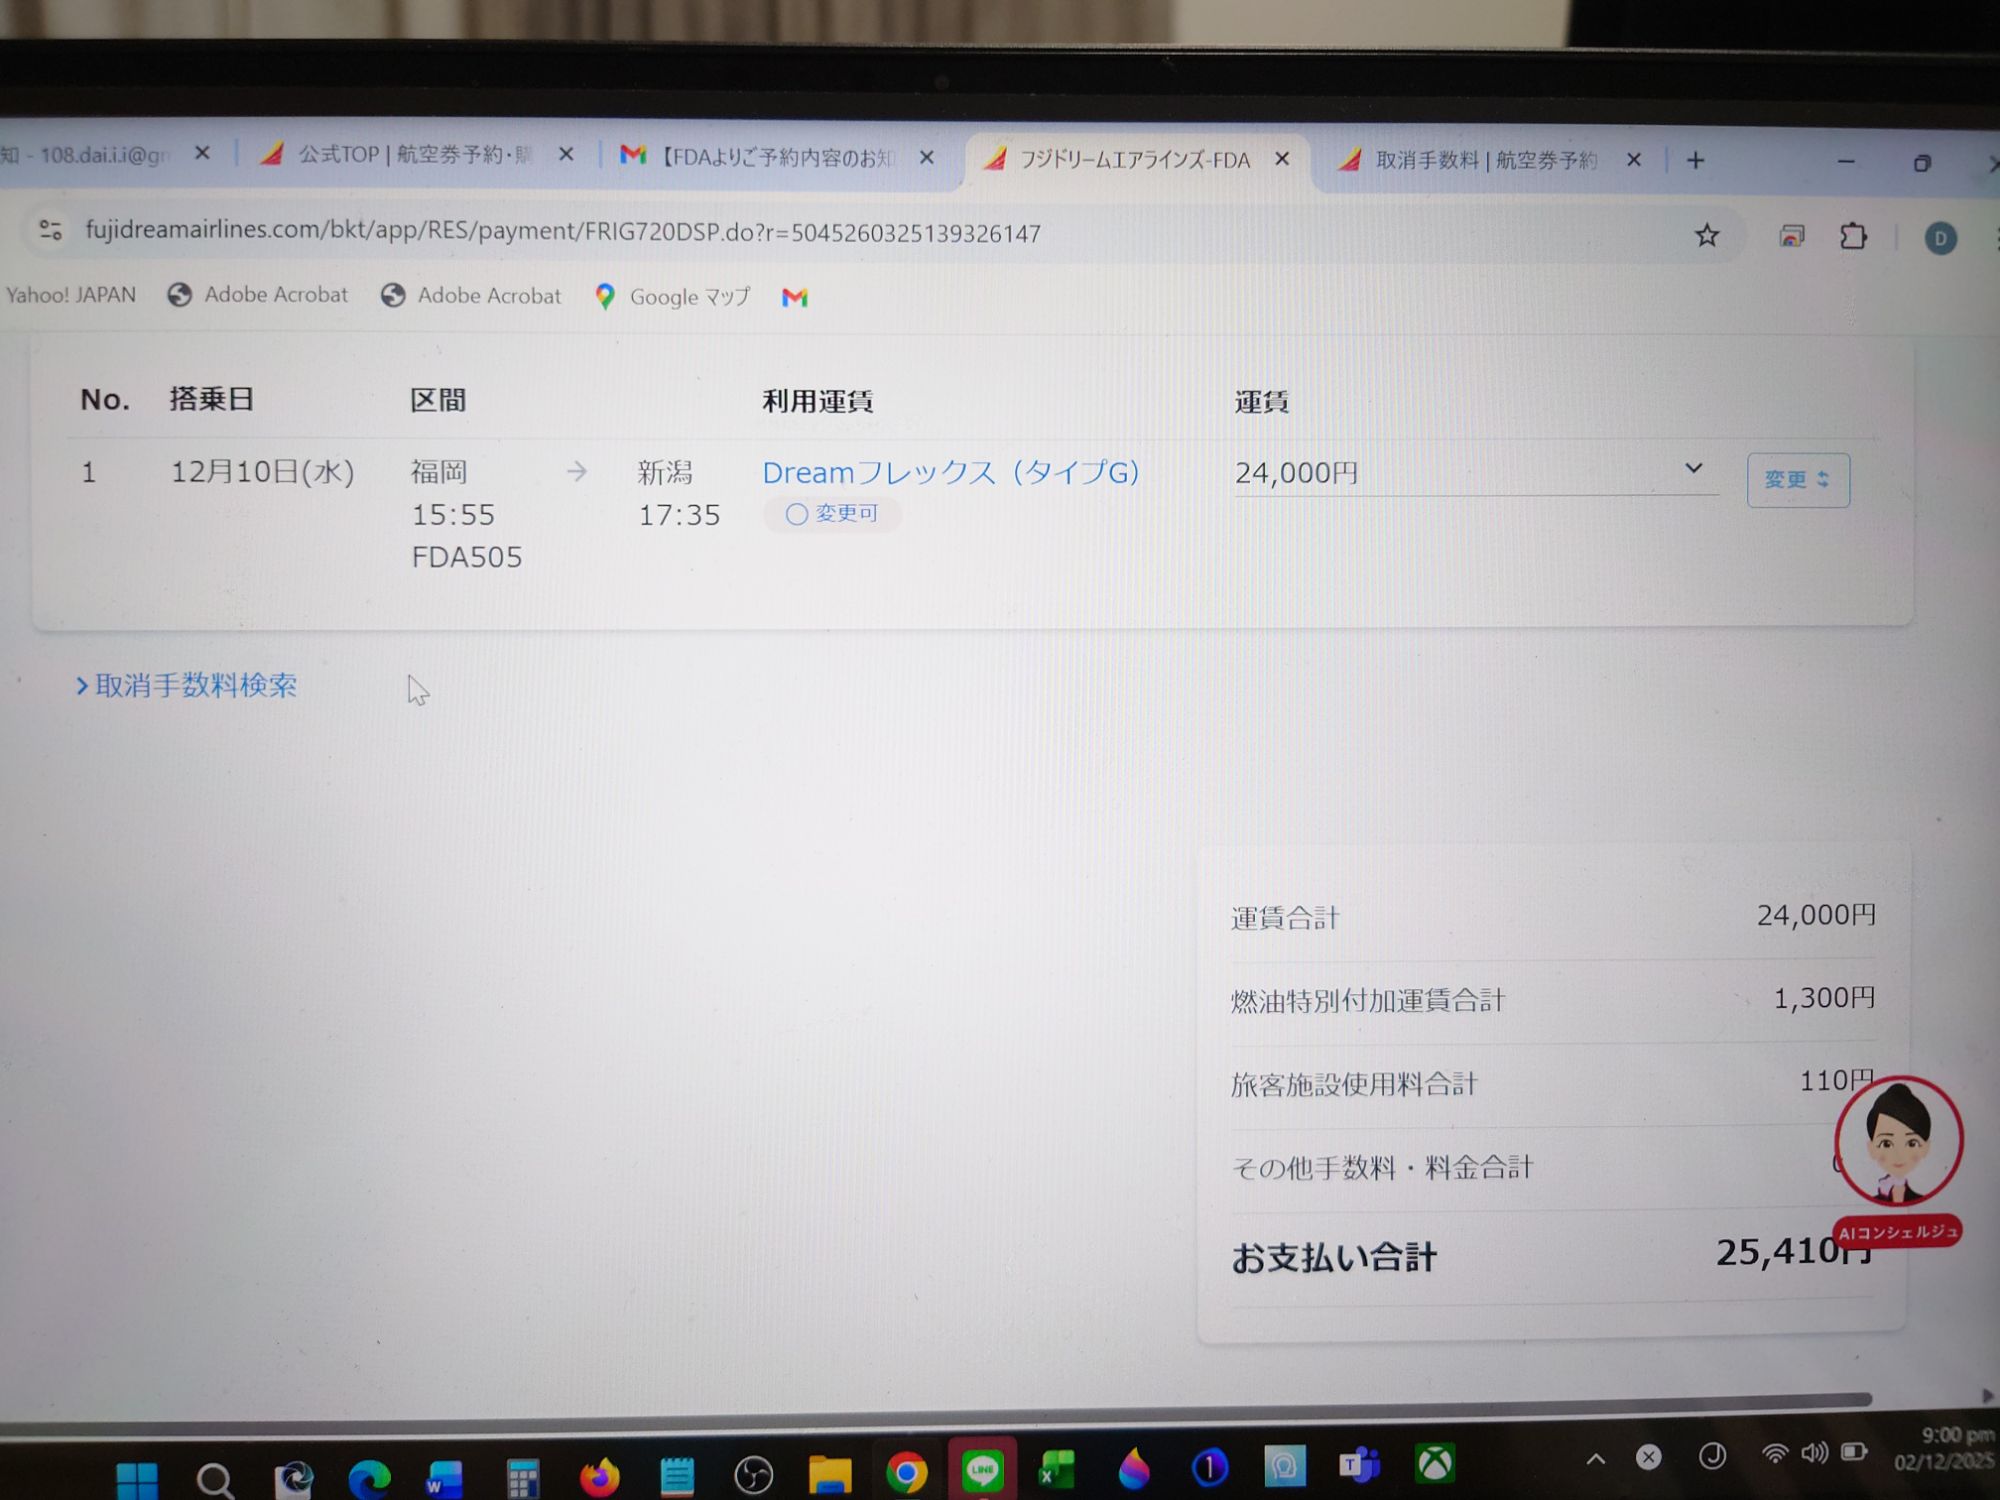
Task: Click the 変更 button for the flight
Action: (1797, 480)
